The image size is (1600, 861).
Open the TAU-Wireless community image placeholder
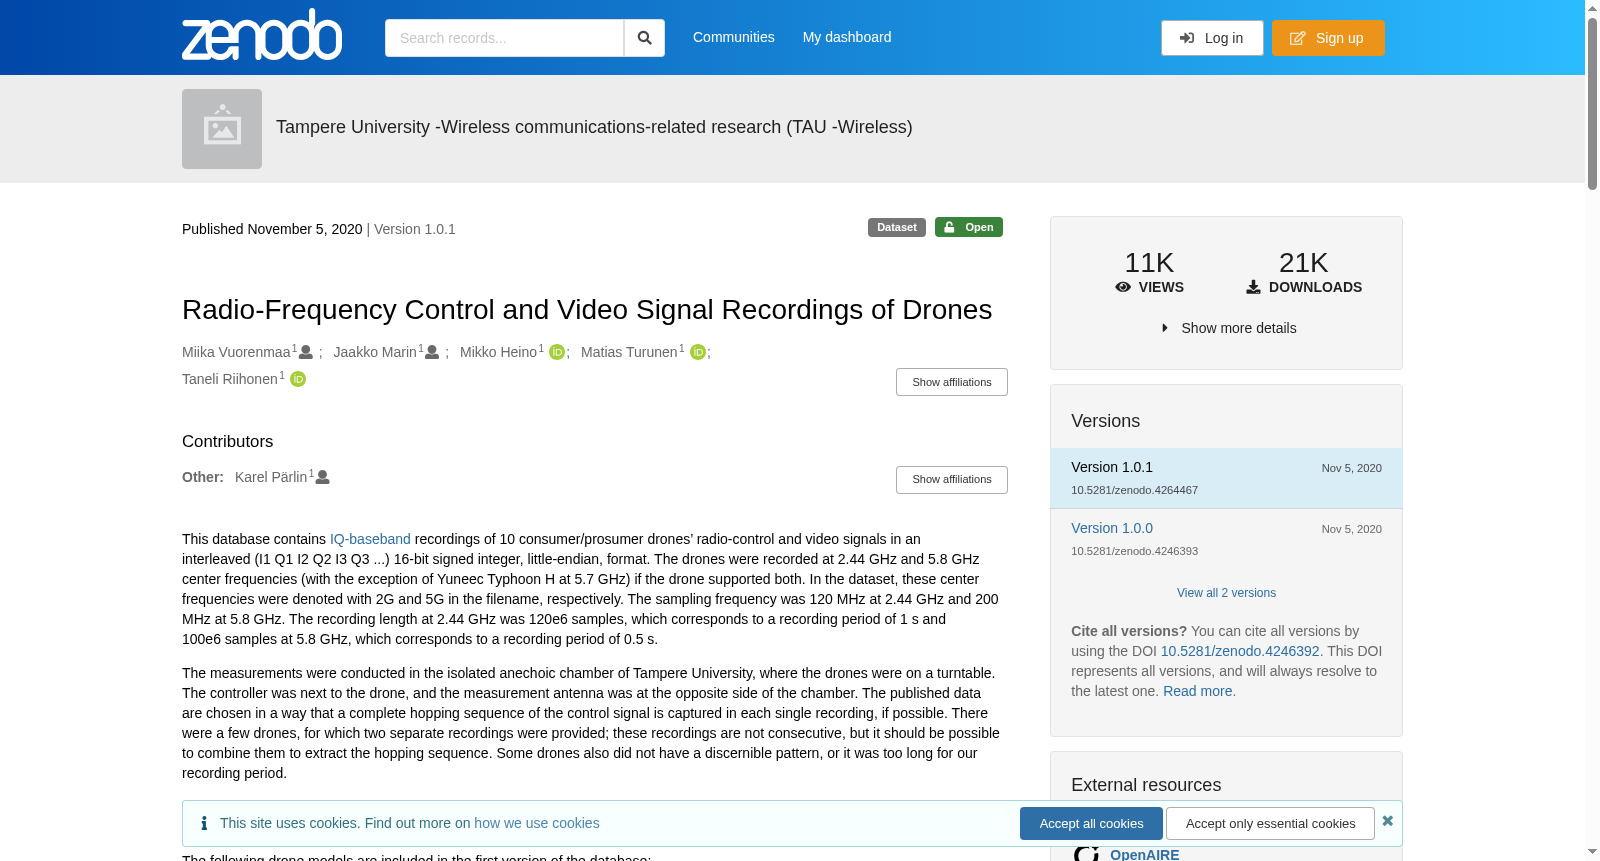point(222,129)
